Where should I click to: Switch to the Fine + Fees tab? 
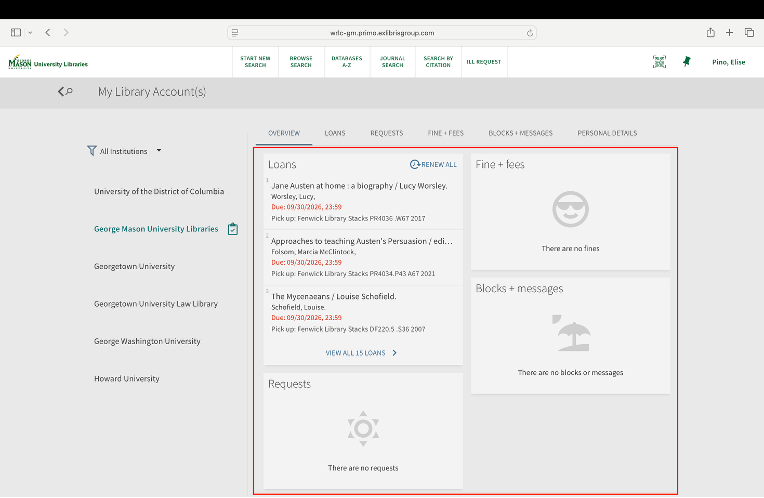446,133
